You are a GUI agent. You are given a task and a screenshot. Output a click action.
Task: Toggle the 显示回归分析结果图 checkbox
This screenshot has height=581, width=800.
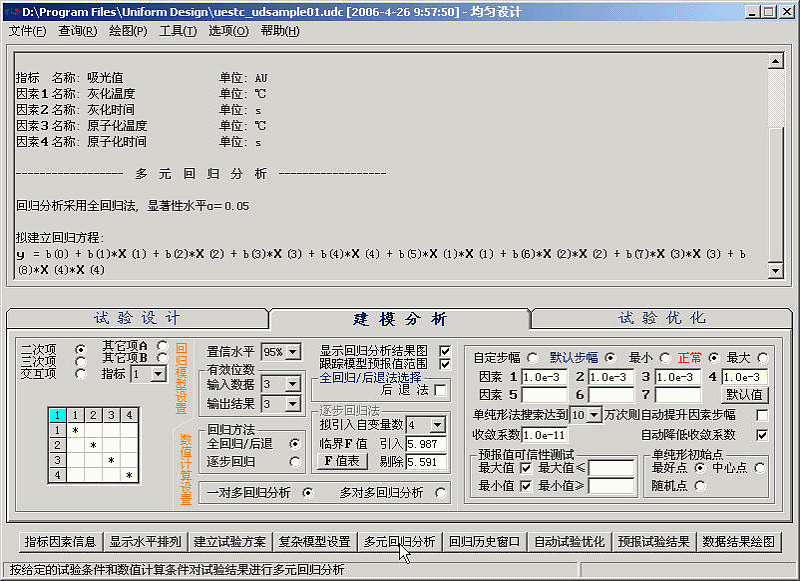click(x=445, y=351)
